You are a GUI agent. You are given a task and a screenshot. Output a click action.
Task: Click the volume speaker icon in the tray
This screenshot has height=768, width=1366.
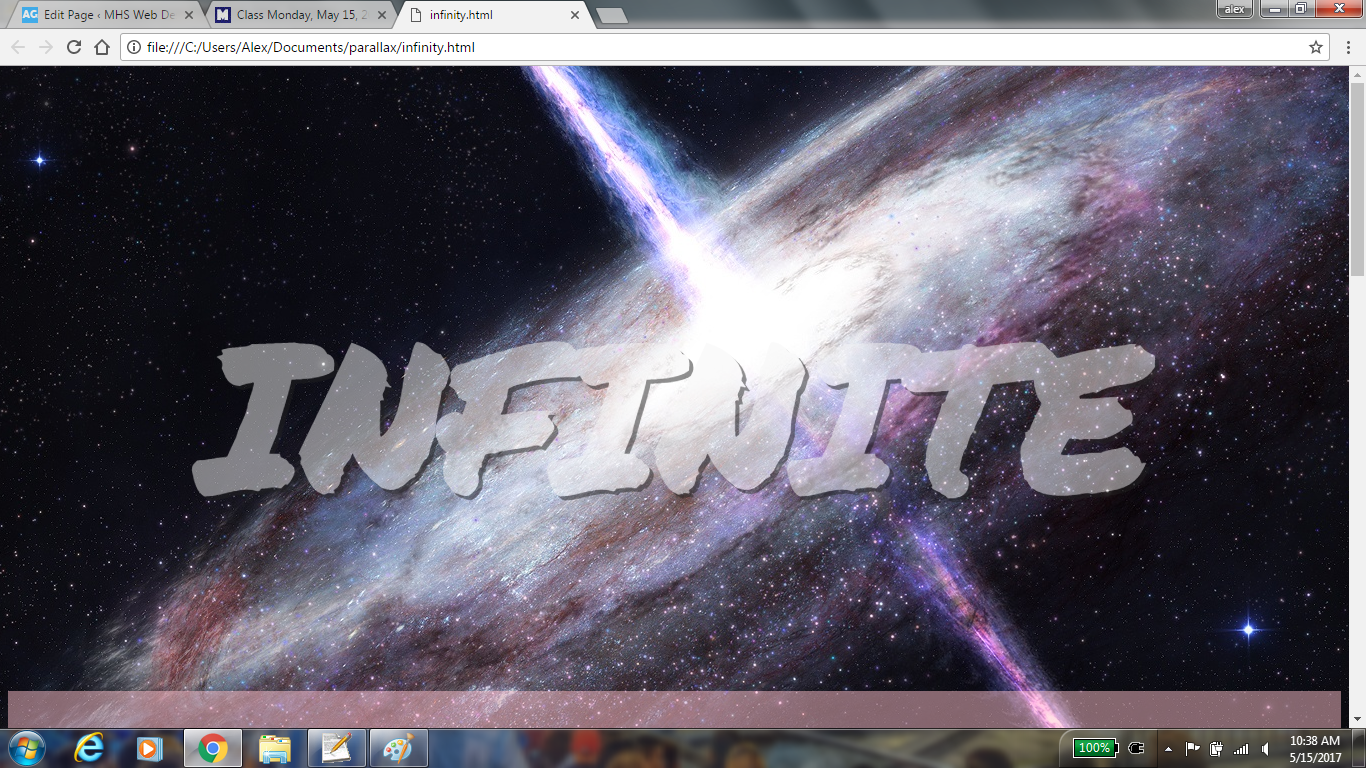pyautogui.click(x=1266, y=748)
